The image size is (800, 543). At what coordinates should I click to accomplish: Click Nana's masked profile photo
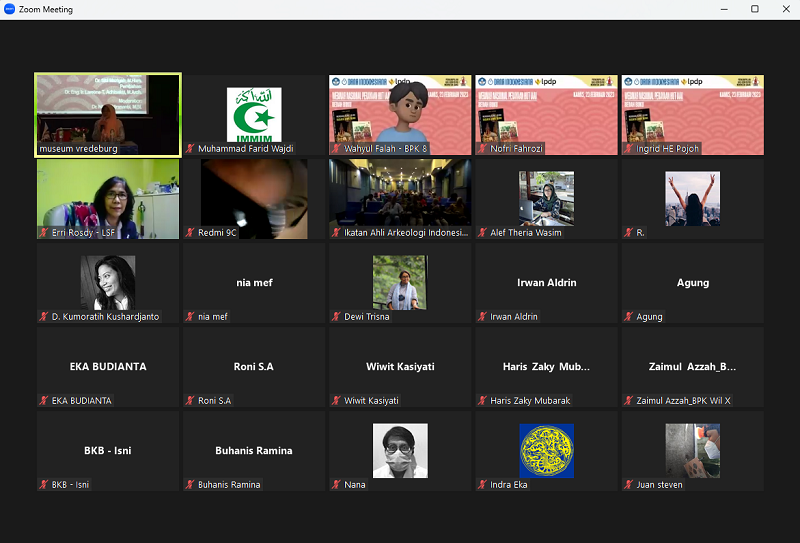tap(400, 451)
